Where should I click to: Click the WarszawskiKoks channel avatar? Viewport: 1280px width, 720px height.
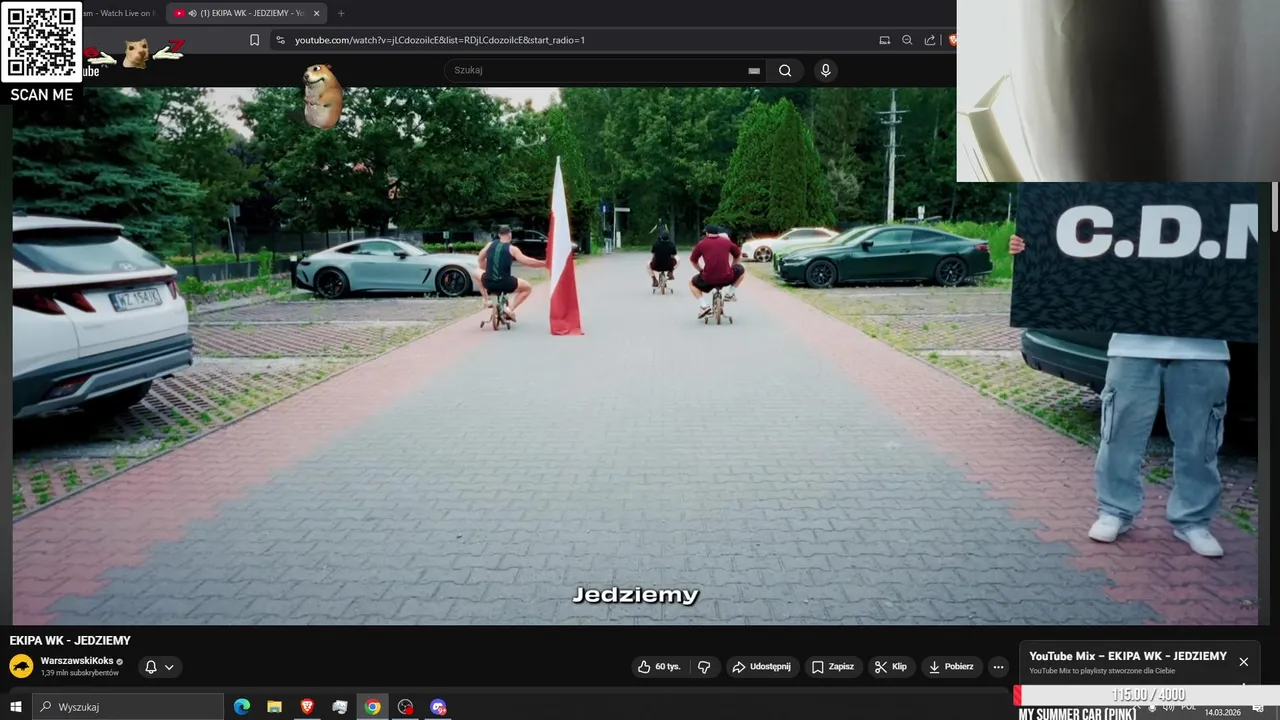coord(21,666)
